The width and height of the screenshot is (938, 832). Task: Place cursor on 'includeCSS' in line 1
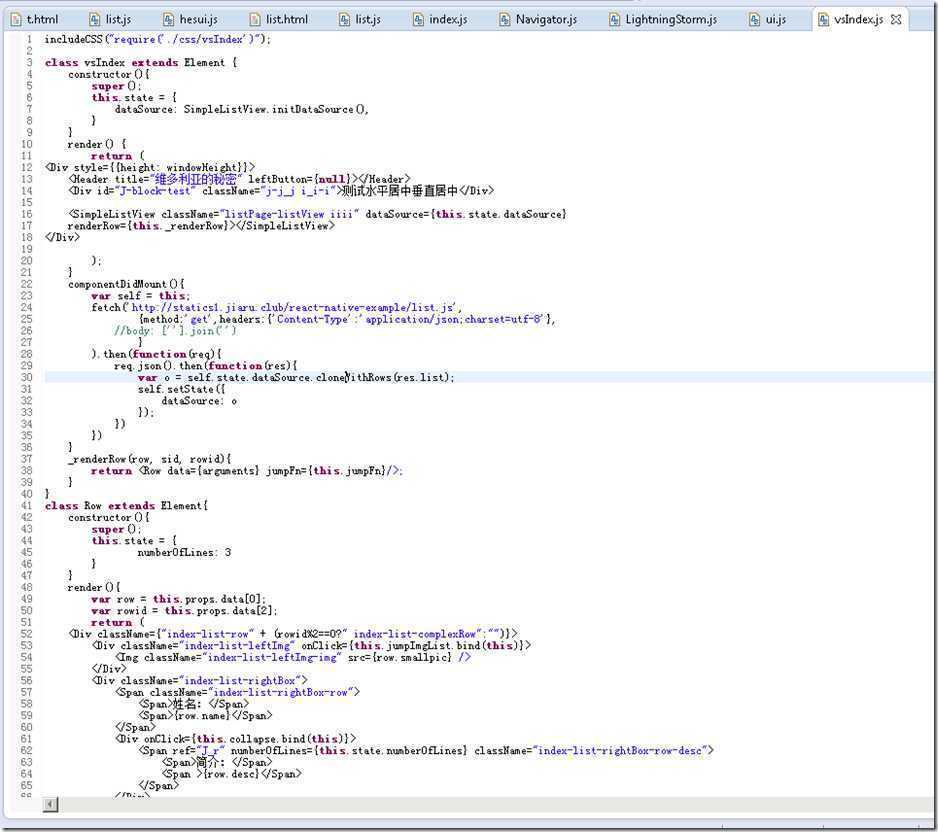coord(74,39)
